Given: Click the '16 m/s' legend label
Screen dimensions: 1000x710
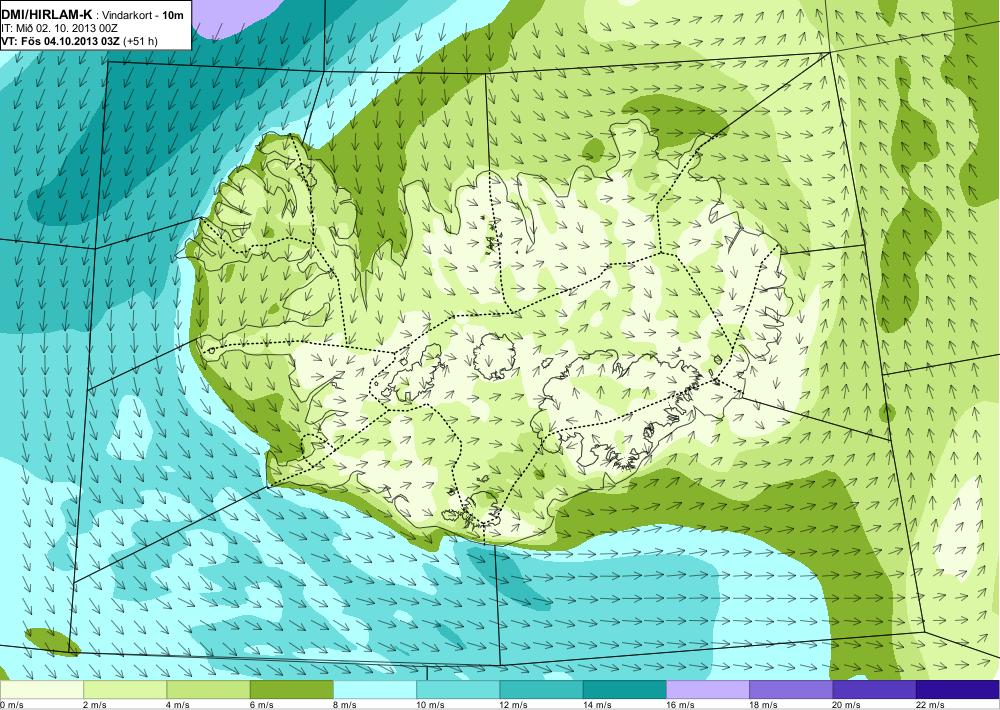Looking at the screenshot, I should click(681, 705).
